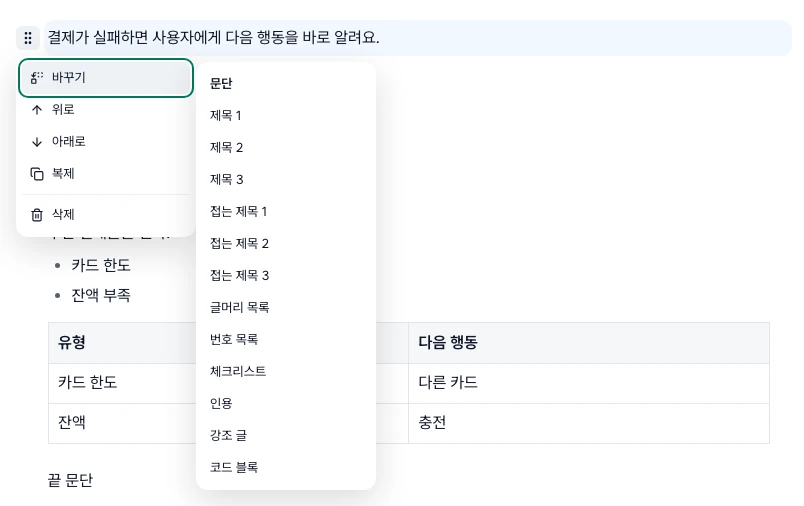
Task: Select 삭제 in the block menu
Action: (106, 214)
